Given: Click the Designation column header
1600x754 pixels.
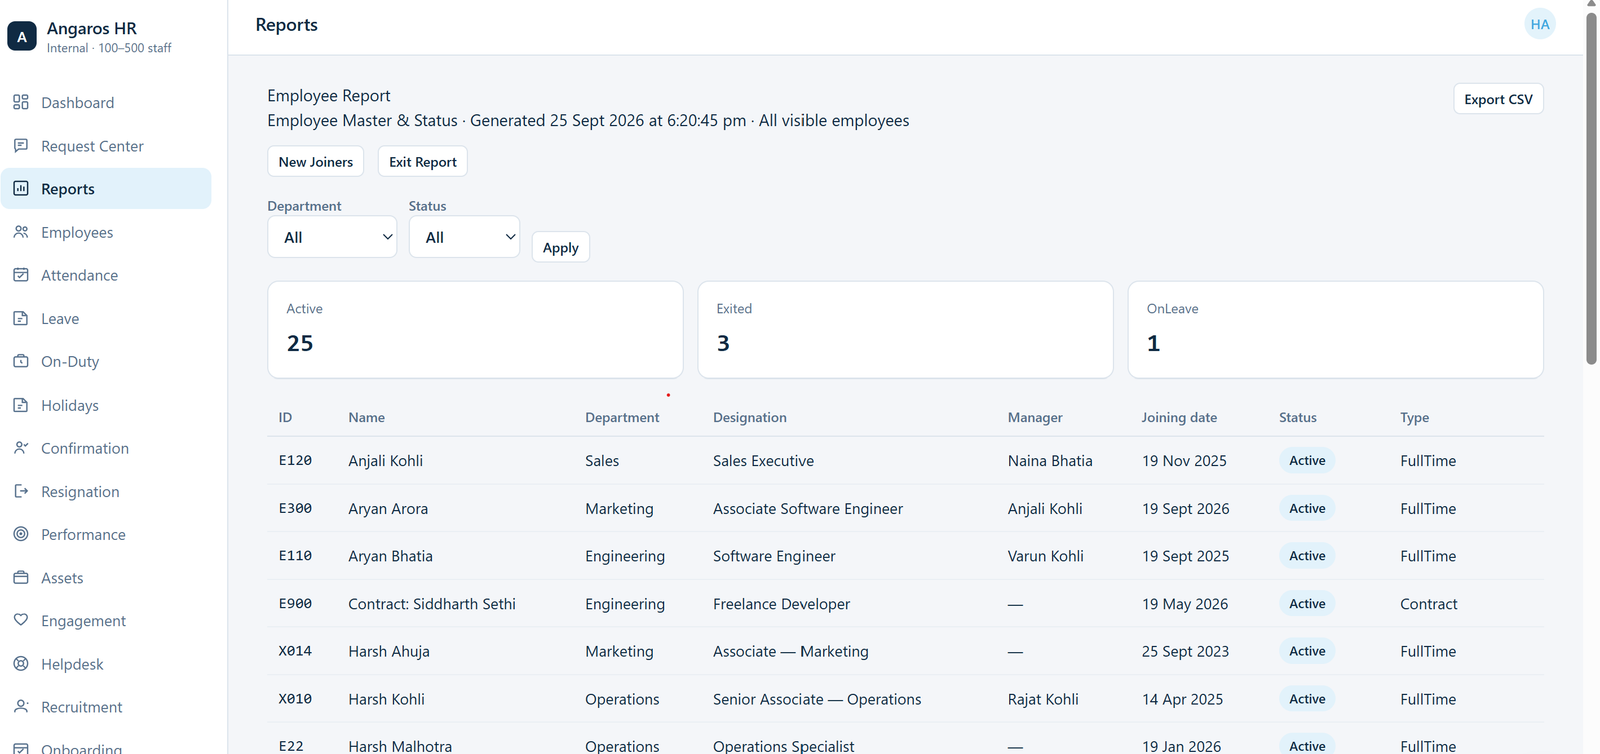Looking at the screenshot, I should 750,417.
